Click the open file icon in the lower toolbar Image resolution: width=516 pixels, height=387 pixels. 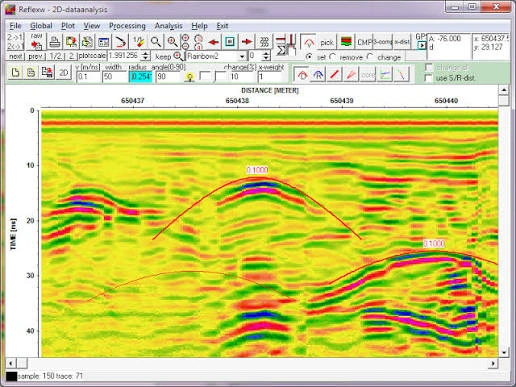click(31, 73)
